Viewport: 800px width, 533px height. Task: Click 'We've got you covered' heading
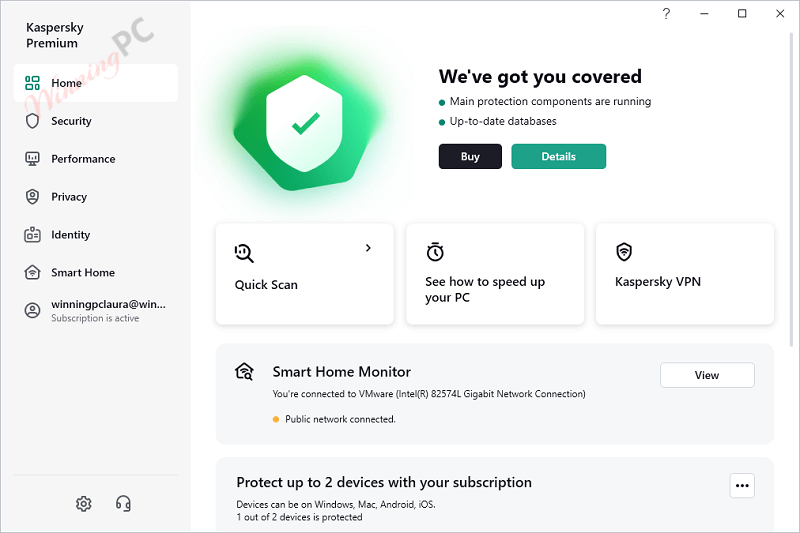coord(540,77)
